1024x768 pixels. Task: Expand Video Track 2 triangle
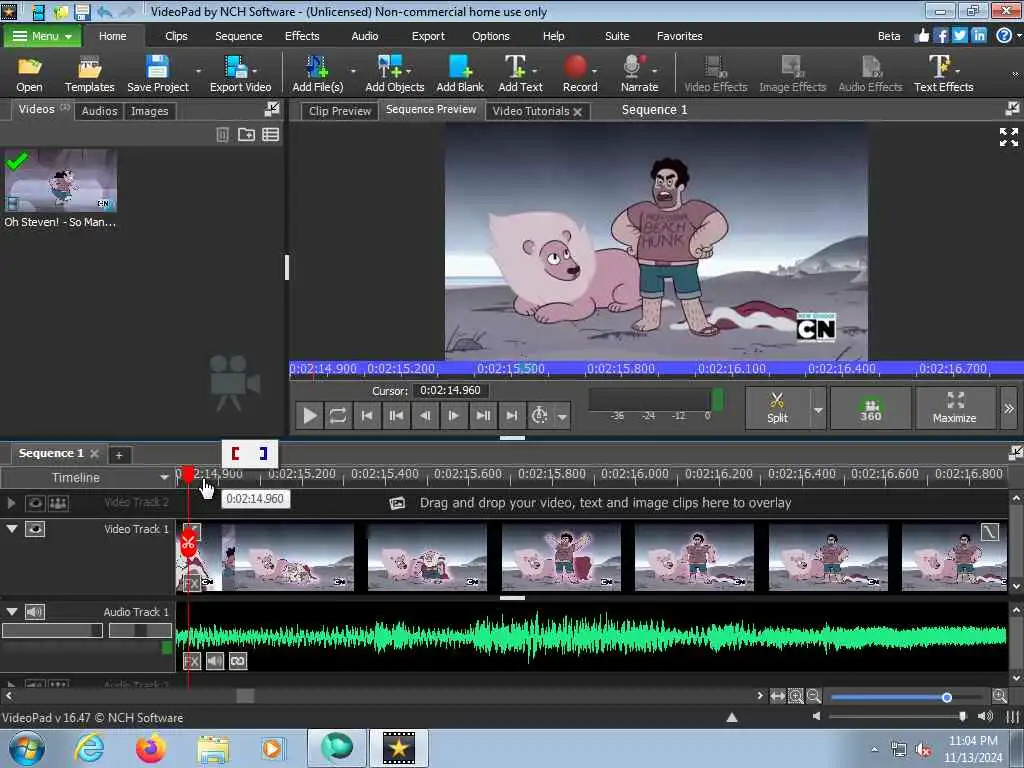[11, 503]
